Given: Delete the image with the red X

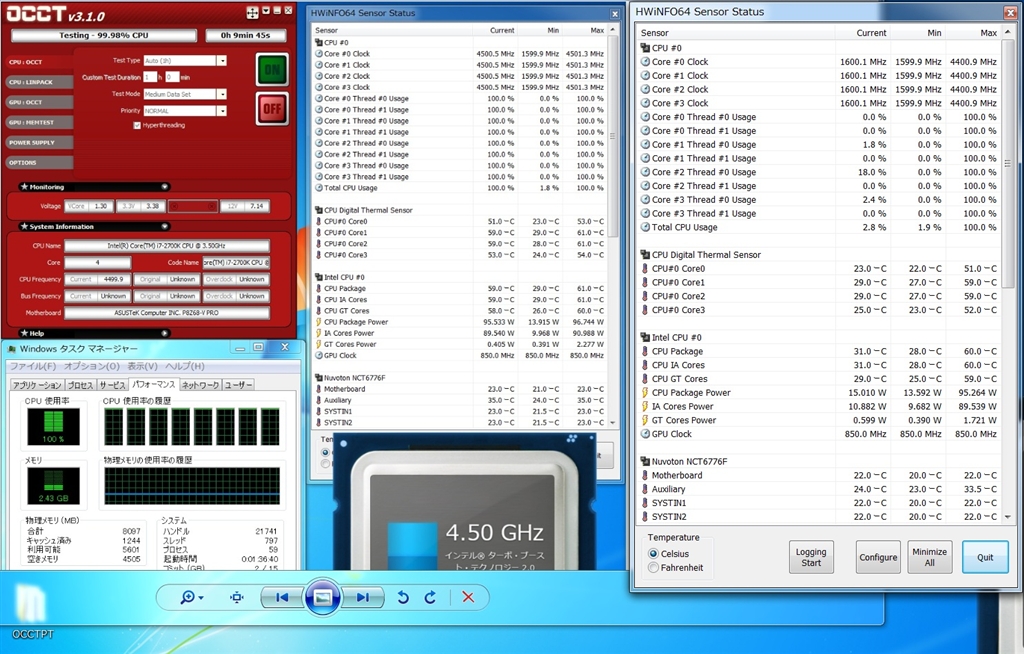Looking at the screenshot, I should click(468, 597).
